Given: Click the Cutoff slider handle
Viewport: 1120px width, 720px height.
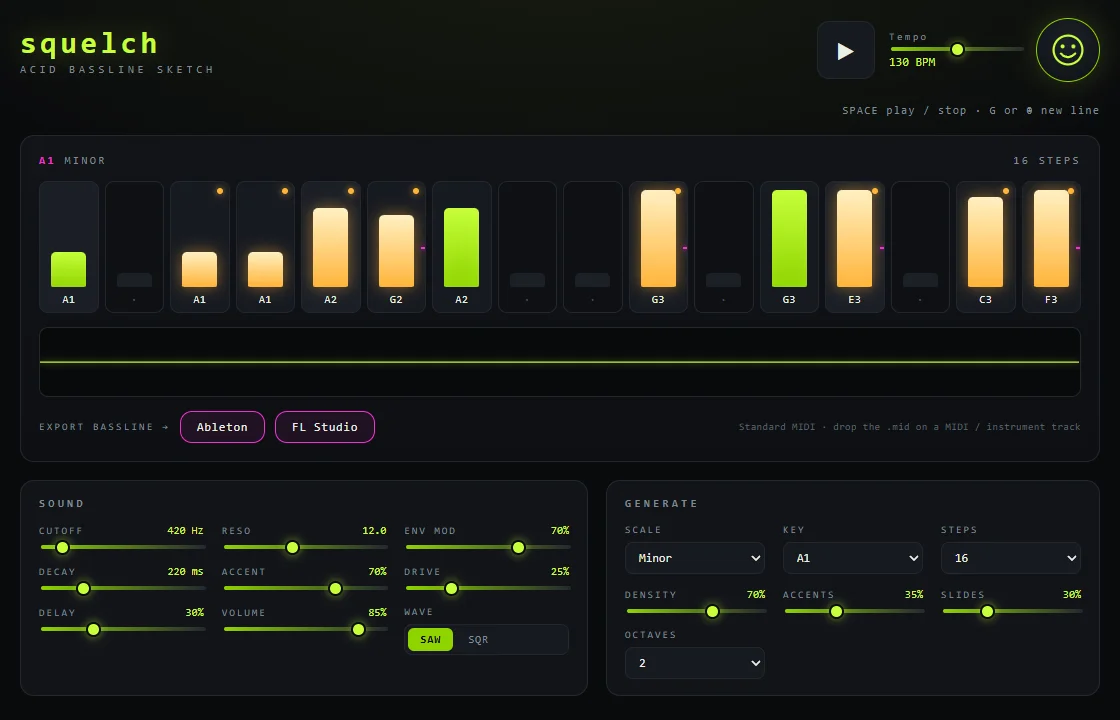Looking at the screenshot, I should (62, 547).
